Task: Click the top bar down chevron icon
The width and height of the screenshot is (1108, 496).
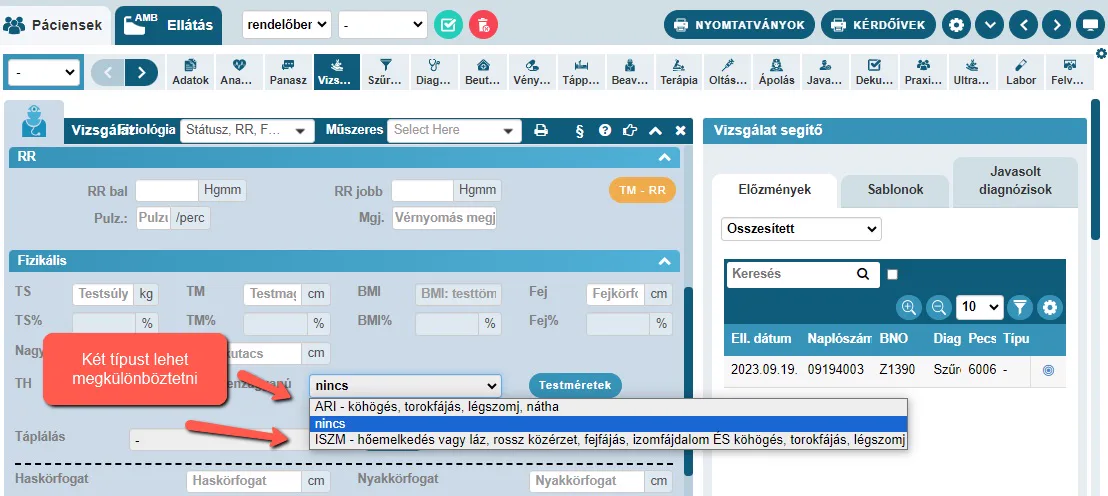Action: click(990, 25)
